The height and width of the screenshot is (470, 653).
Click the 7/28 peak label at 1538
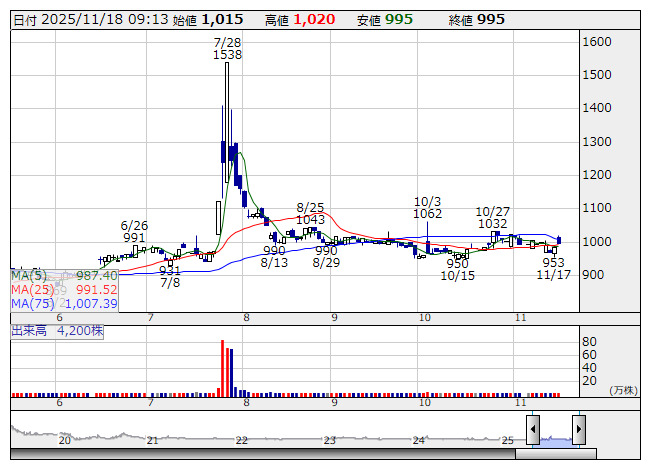[x=228, y=49]
